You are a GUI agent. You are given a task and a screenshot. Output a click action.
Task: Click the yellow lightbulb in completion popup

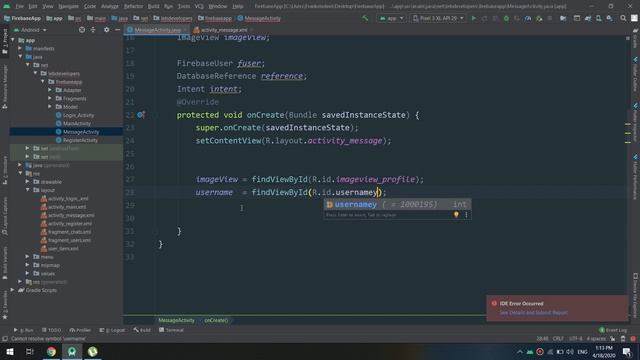coord(456,215)
